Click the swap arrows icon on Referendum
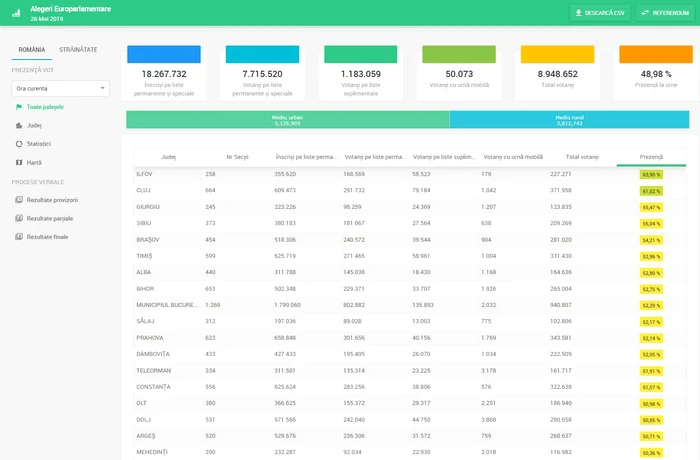The width and height of the screenshot is (700, 460). point(644,13)
